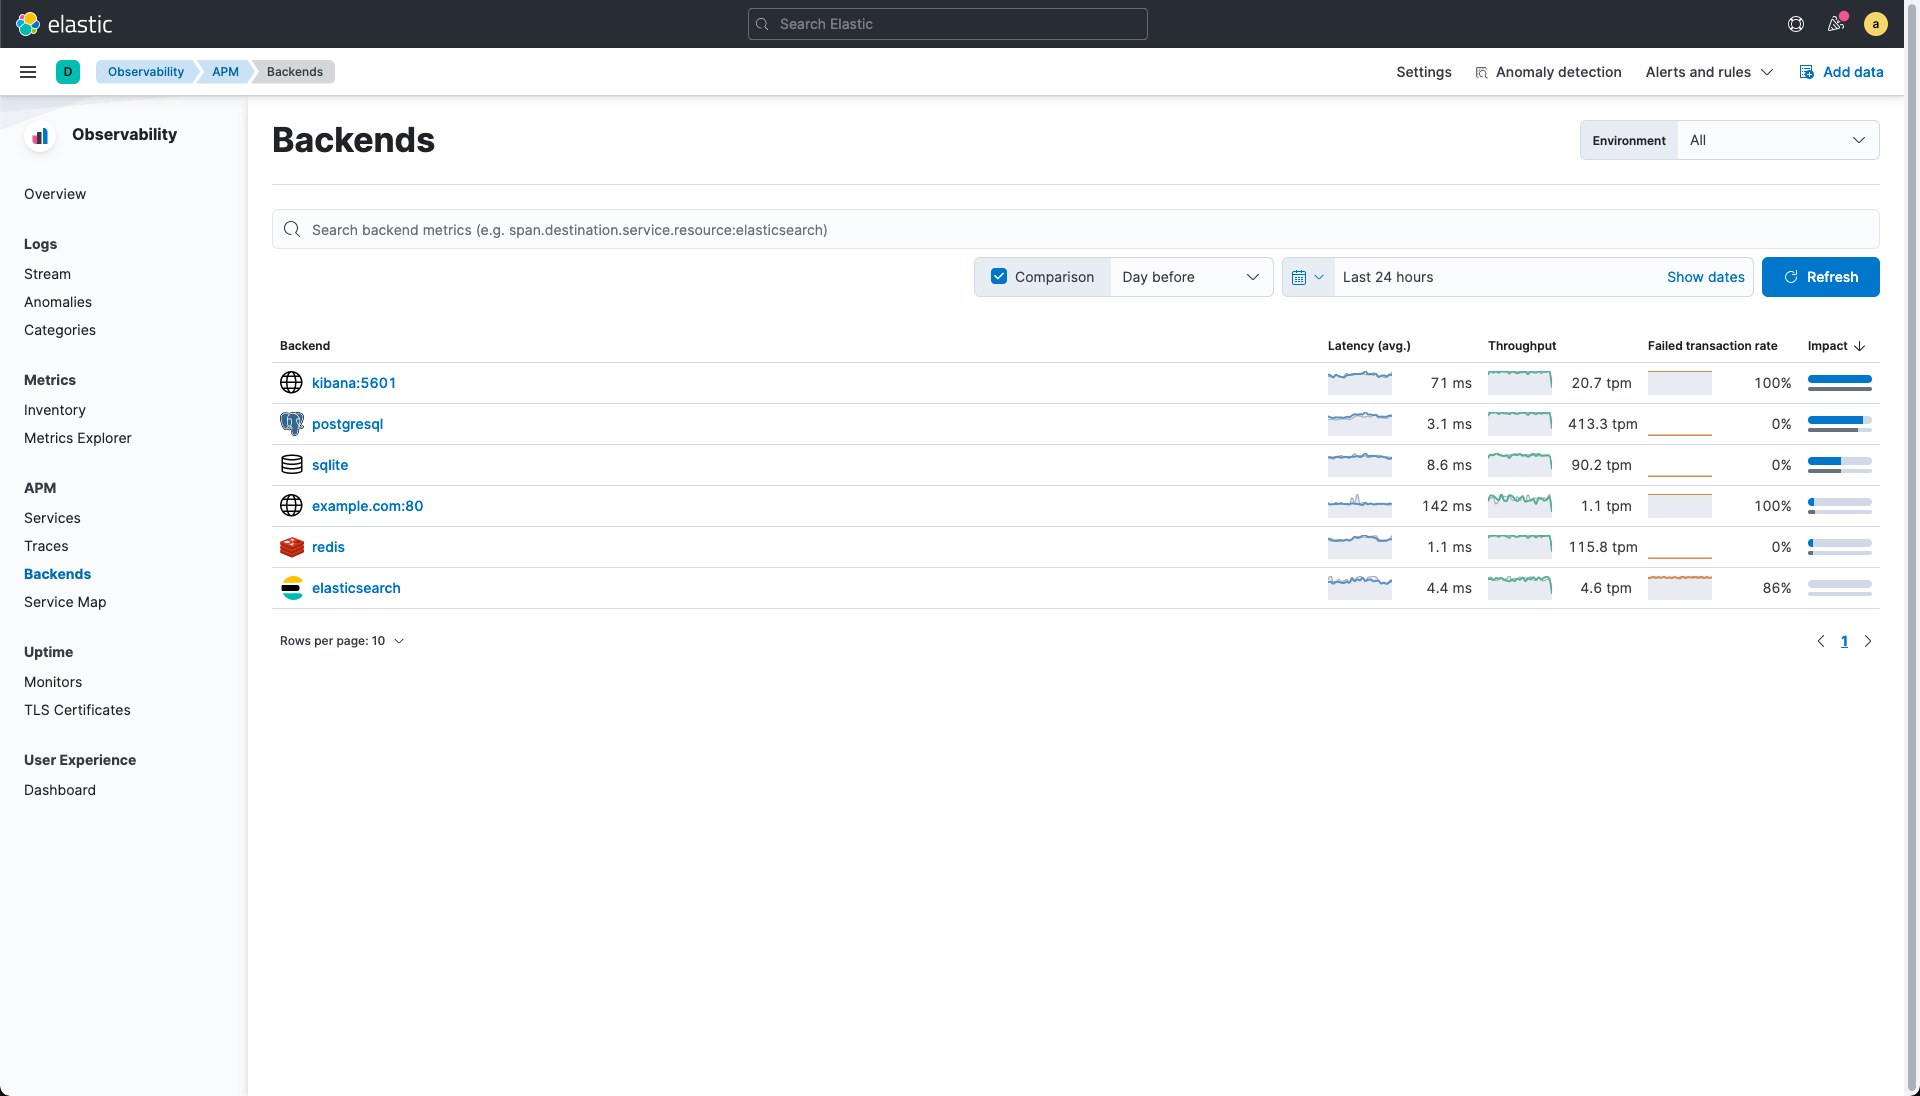
Task: Open the help icon in the top bar
Action: click(x=1795, y=23)
